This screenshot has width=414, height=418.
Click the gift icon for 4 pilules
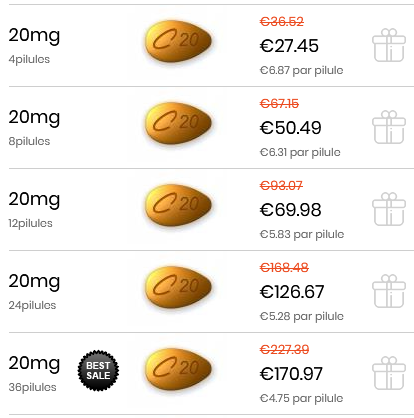point(389,45)
